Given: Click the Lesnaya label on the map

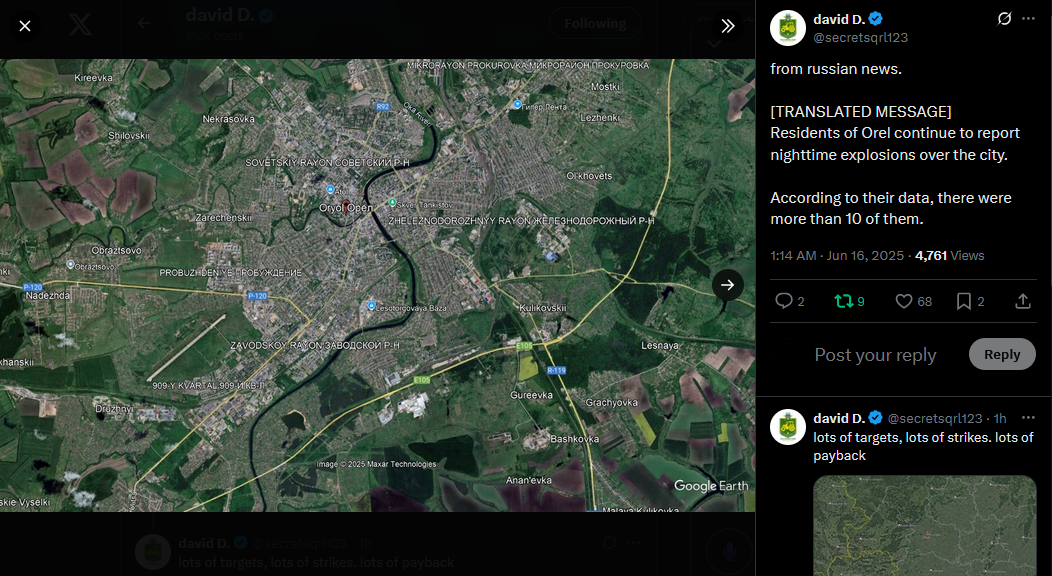Looking at the screenshot, I should coord(660,345).
